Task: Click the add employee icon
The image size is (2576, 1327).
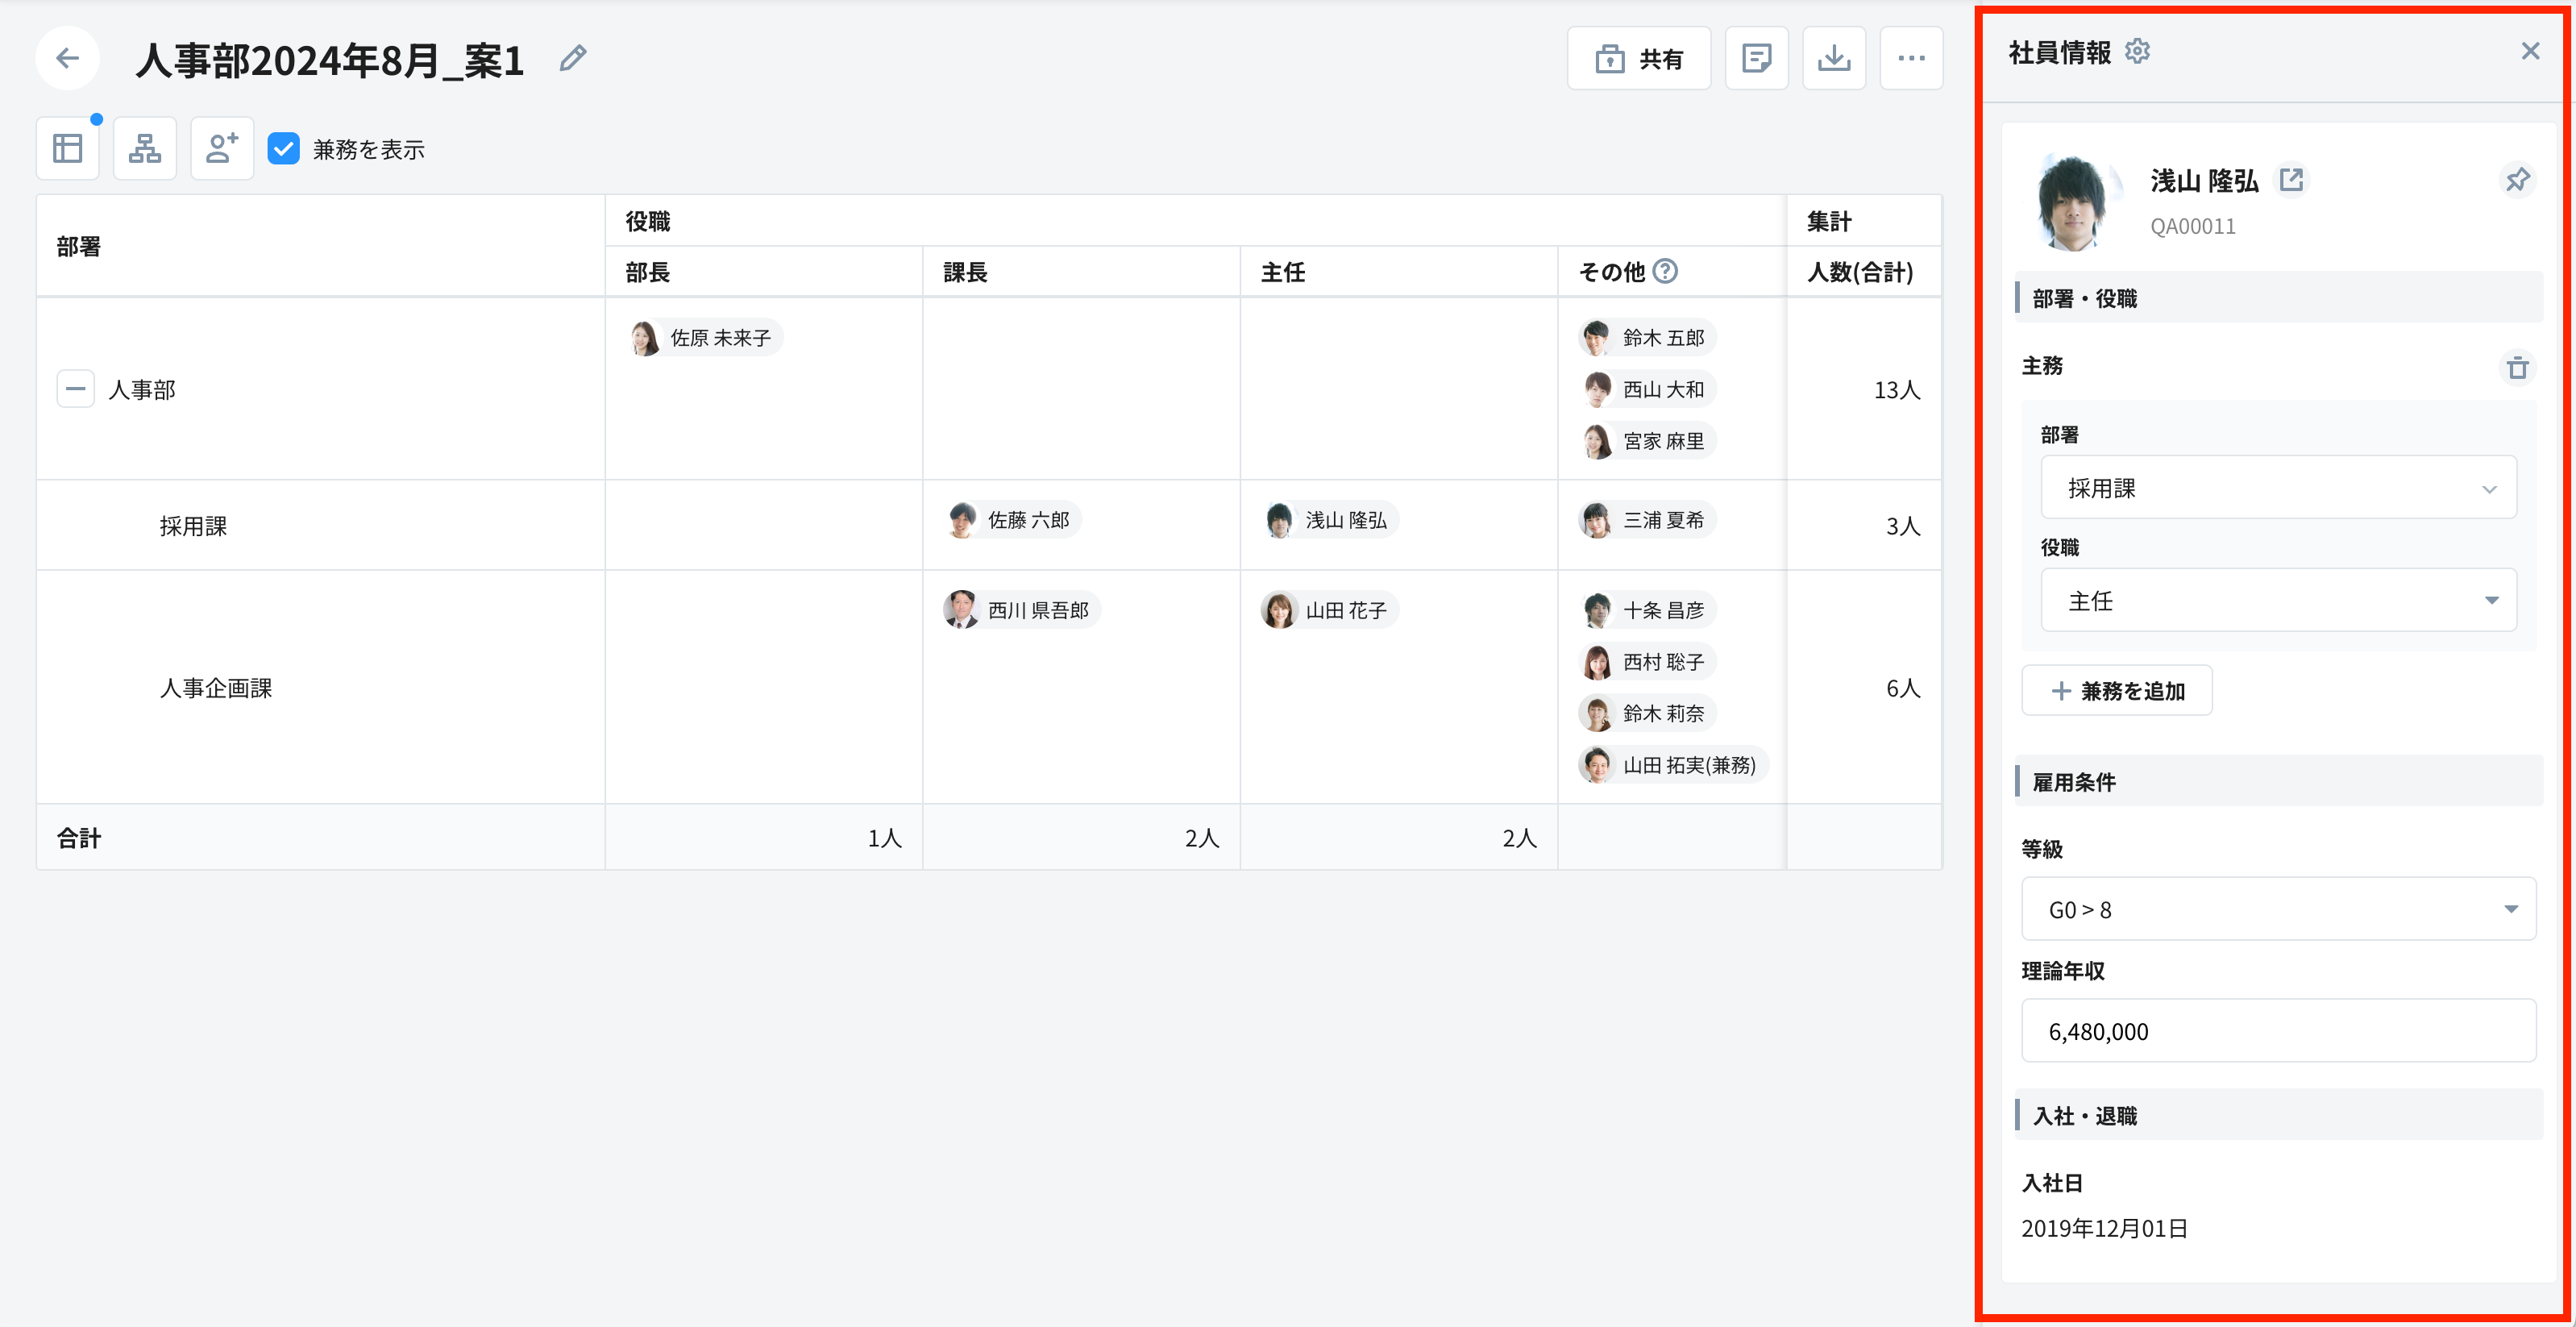Action: (222, 149)
